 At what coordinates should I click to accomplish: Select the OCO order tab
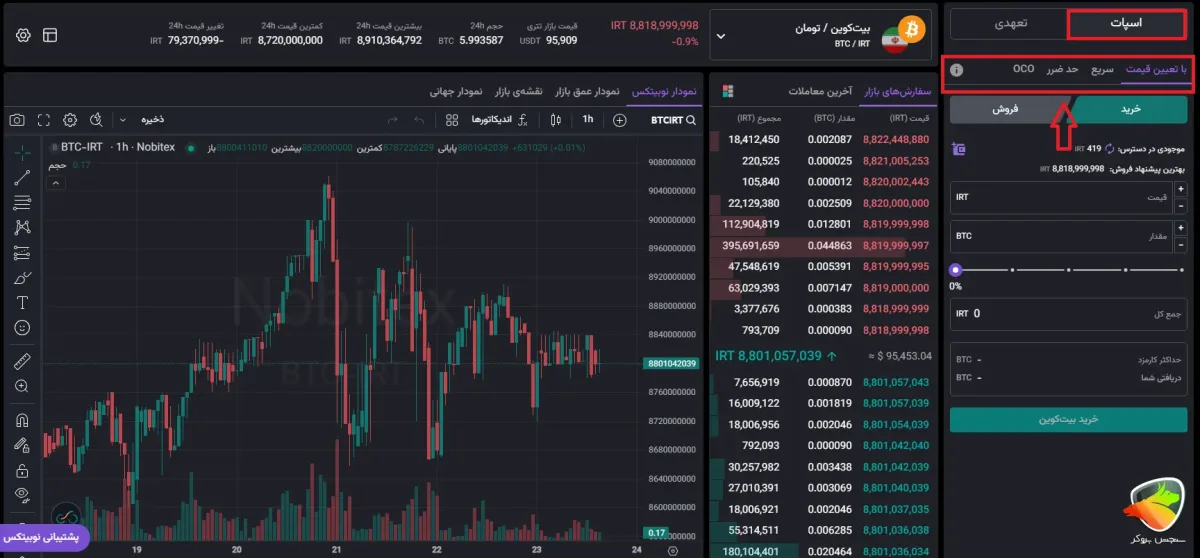click(1024, 69)
